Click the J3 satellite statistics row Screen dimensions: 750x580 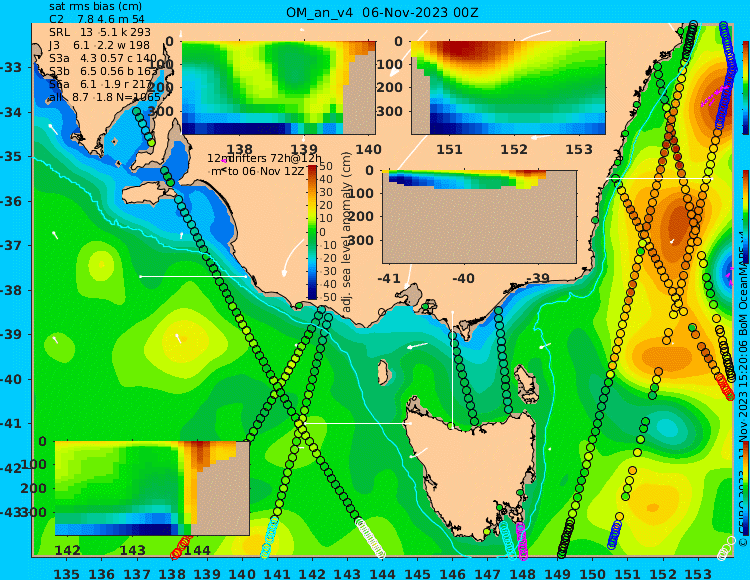99,45
